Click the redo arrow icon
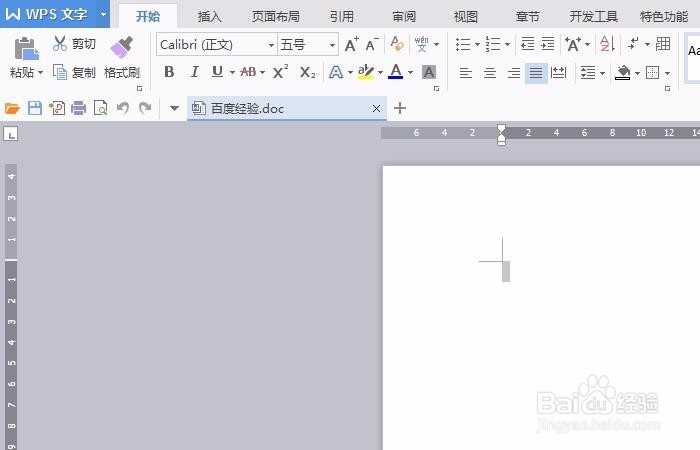 145,108
